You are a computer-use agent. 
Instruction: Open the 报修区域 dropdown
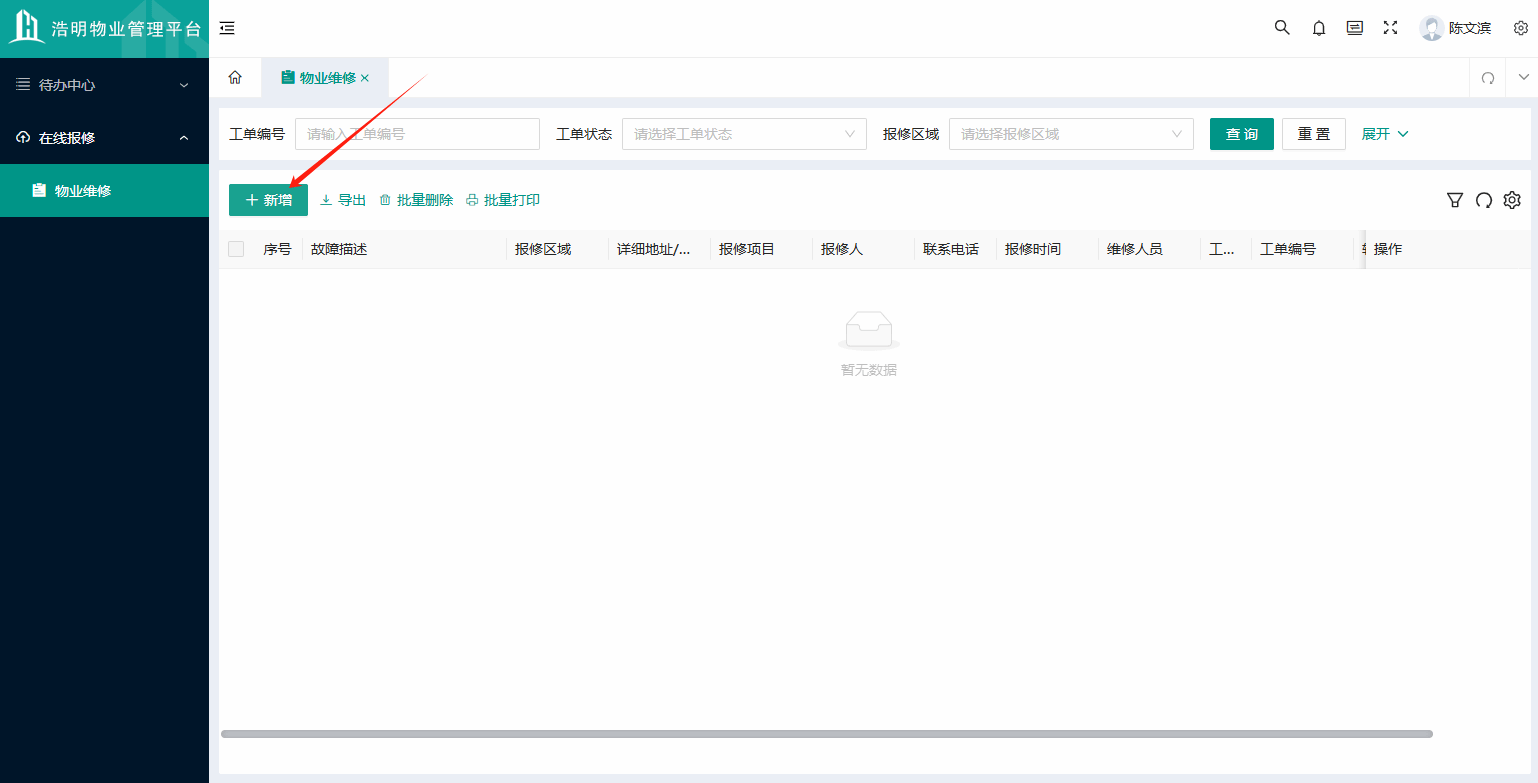[1071, 134]
